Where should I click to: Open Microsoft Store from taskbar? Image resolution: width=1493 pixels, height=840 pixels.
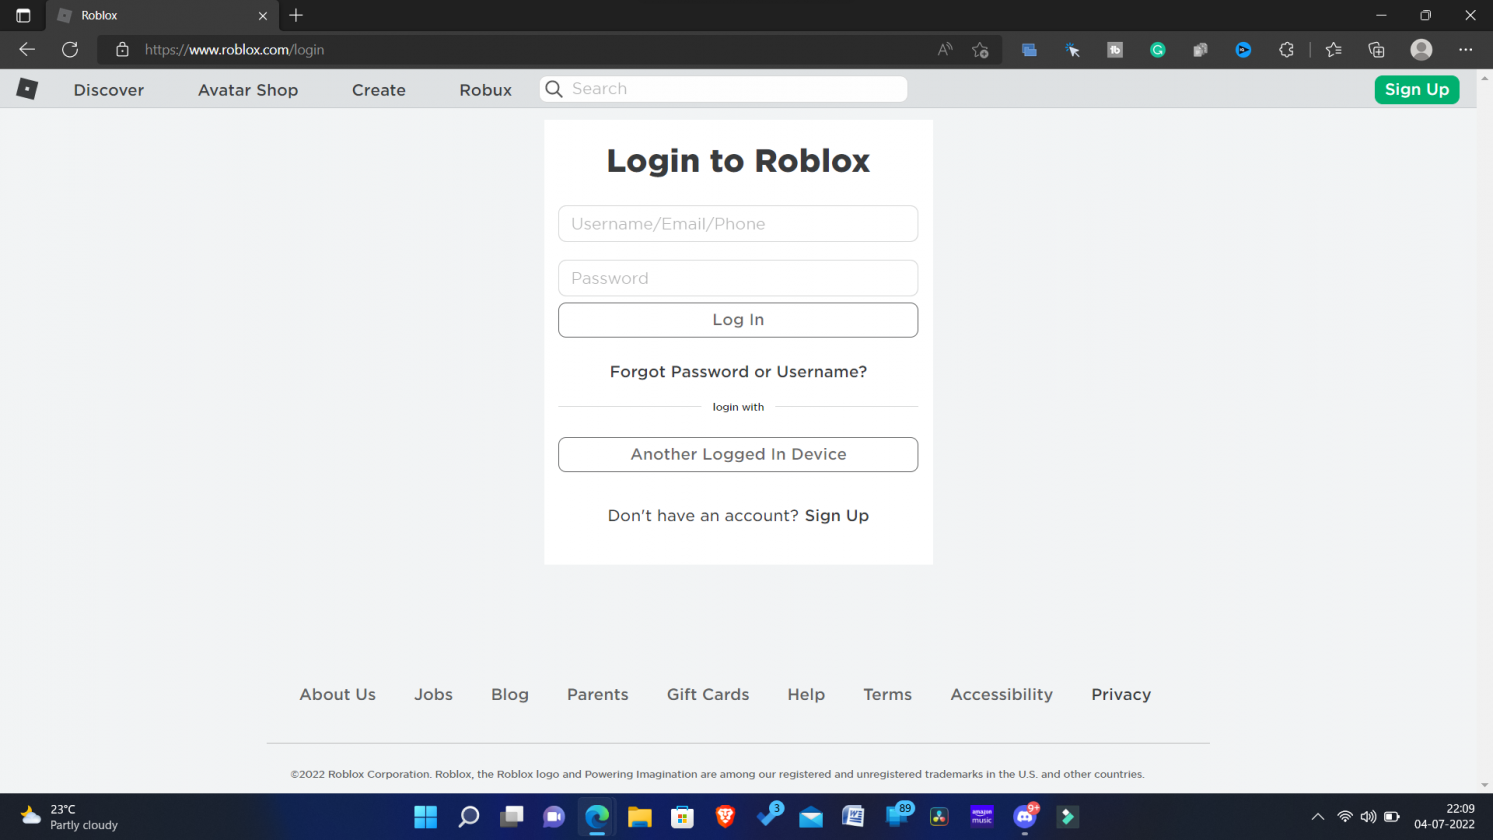pos(682,817)
